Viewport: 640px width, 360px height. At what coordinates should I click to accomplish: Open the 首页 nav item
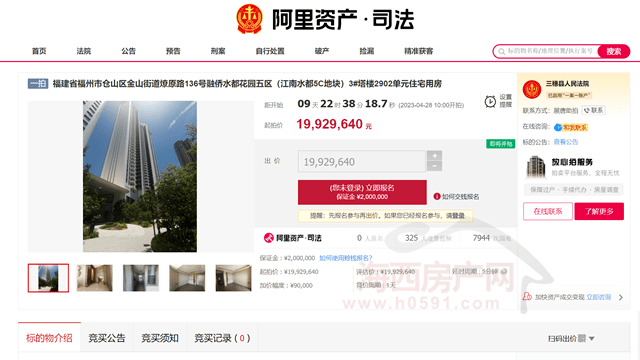pyautogui.click(x=39, y=51)
